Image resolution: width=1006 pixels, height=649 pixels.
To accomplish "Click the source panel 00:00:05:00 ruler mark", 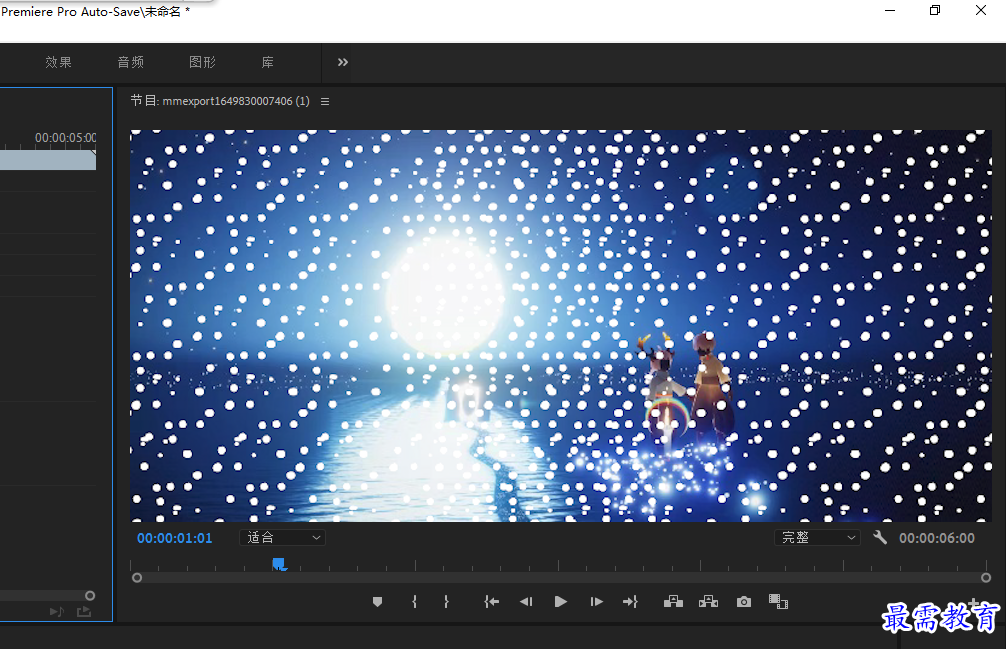I will coord(65,138).
